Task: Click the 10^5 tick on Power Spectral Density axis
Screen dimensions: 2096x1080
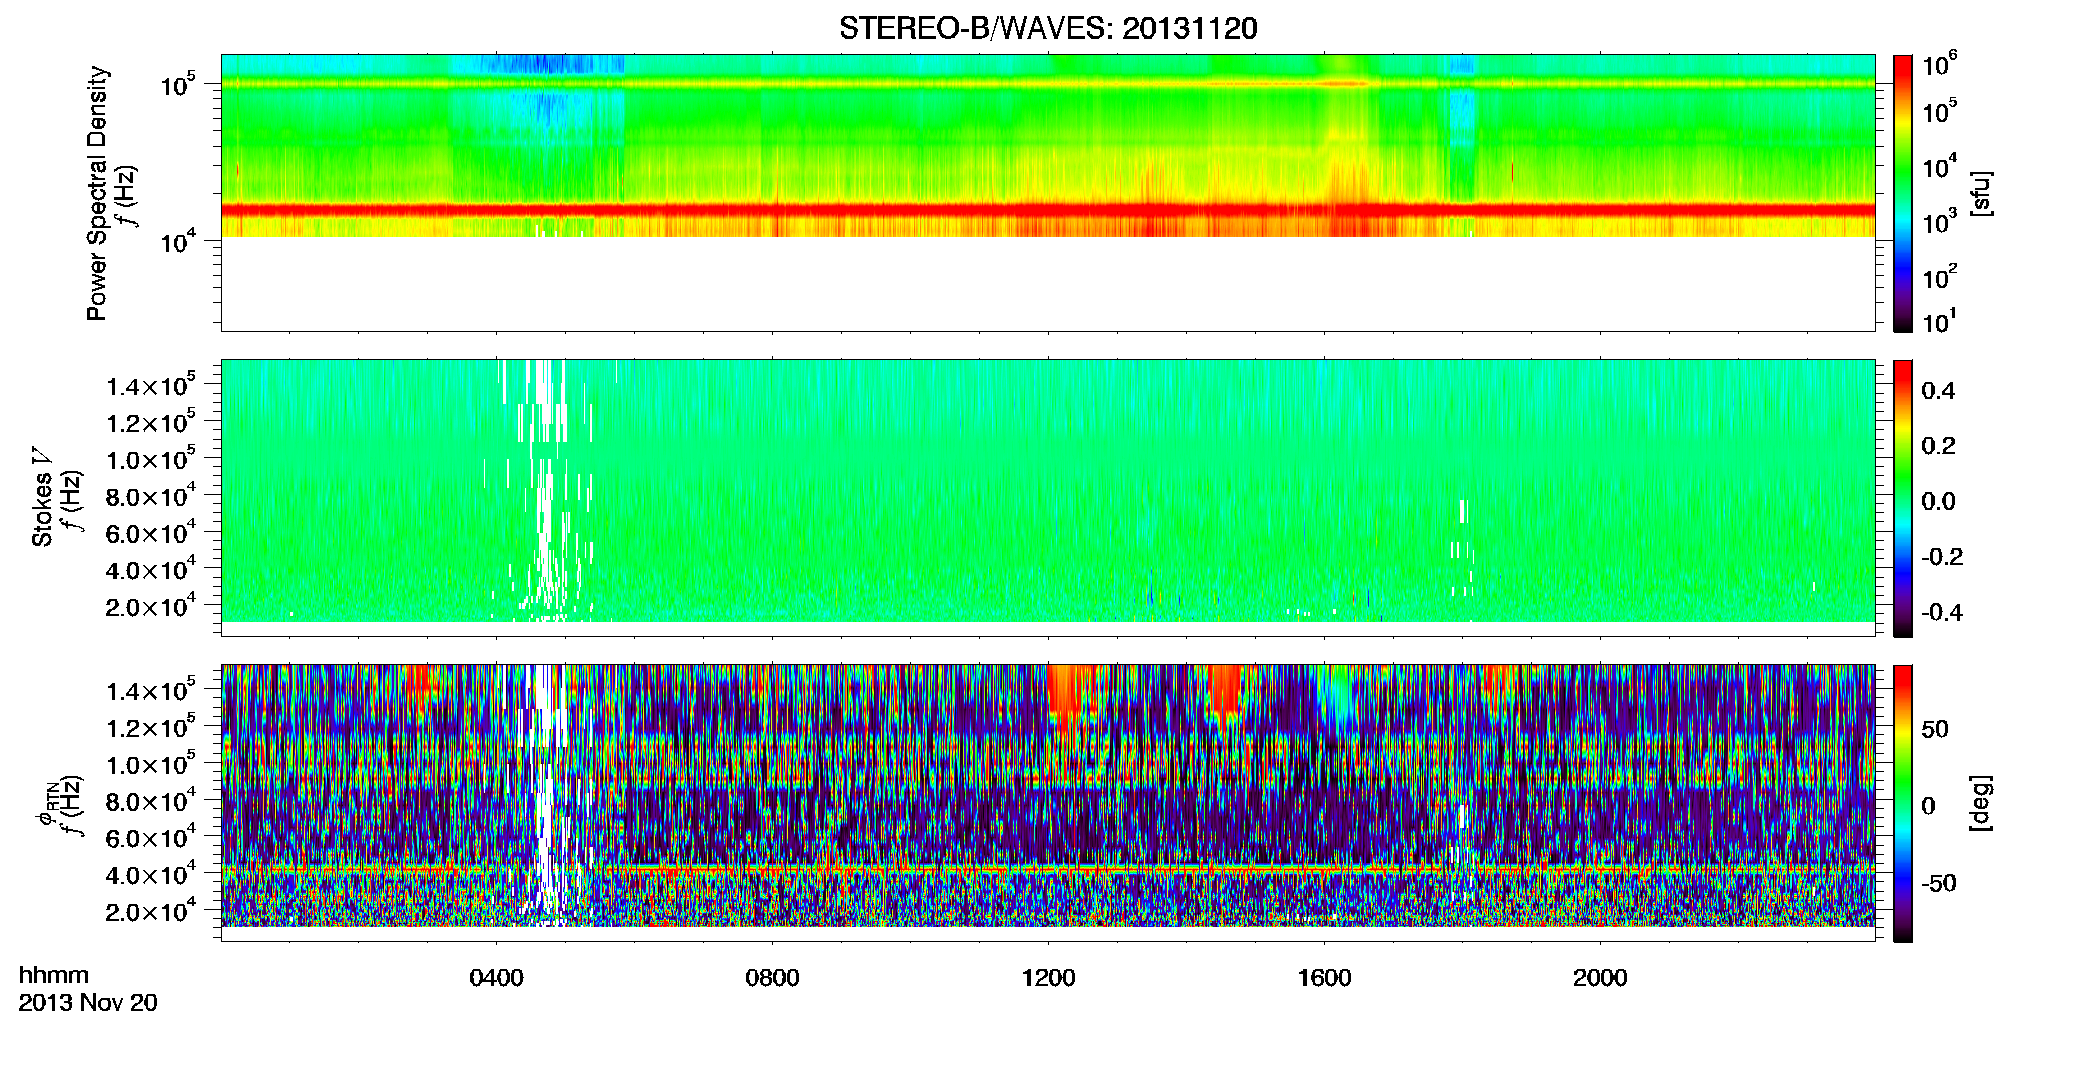Action: (x=177, y=84)
